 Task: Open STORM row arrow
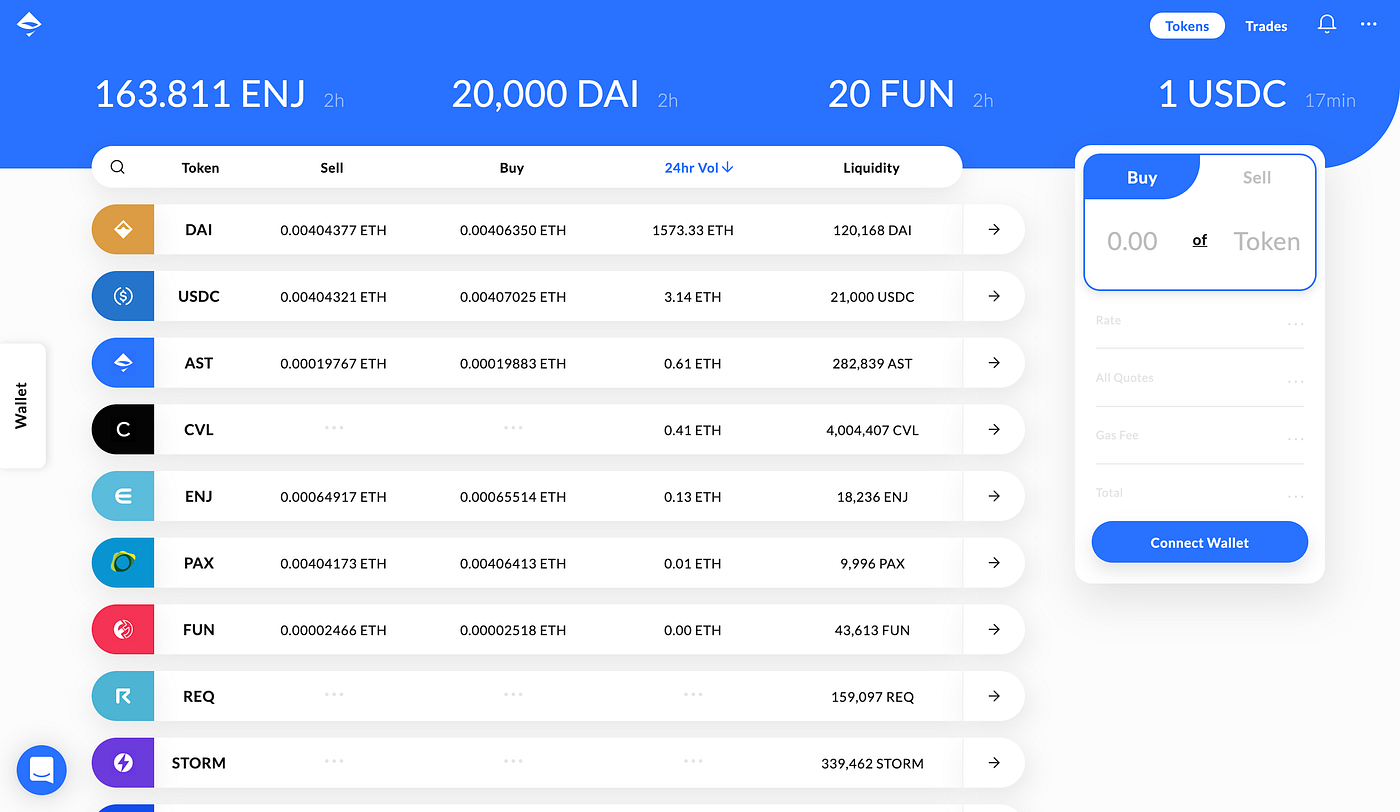click(994, 763)
